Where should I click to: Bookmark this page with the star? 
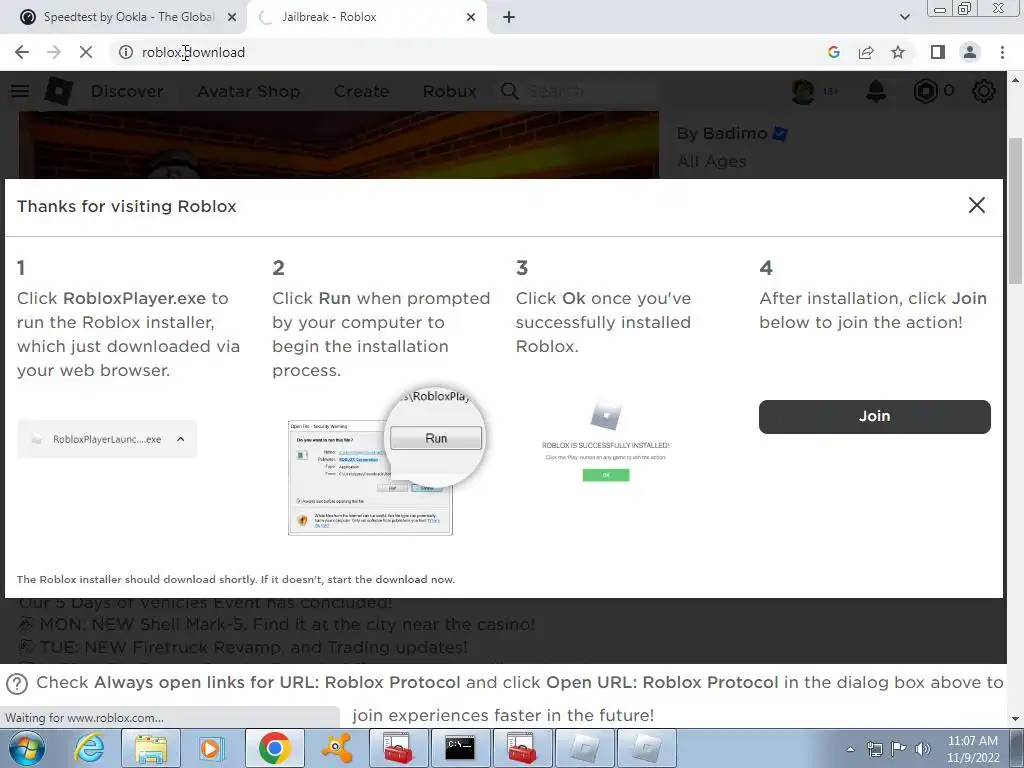coord(898,52)
